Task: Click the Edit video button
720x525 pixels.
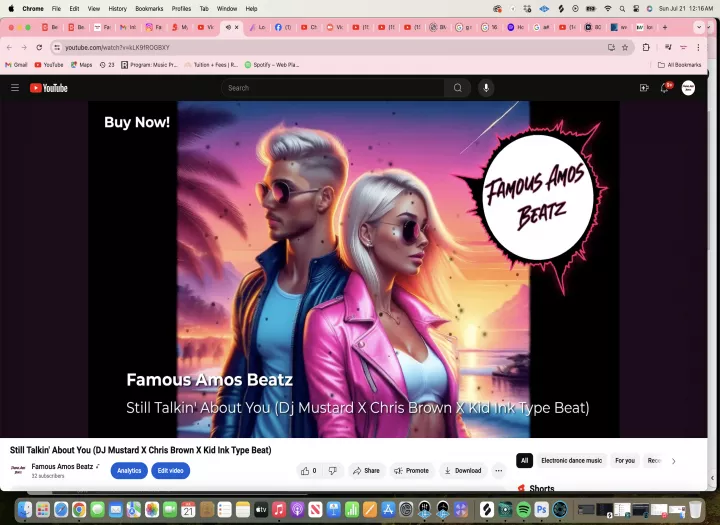Action: click(x=170, y=470)
